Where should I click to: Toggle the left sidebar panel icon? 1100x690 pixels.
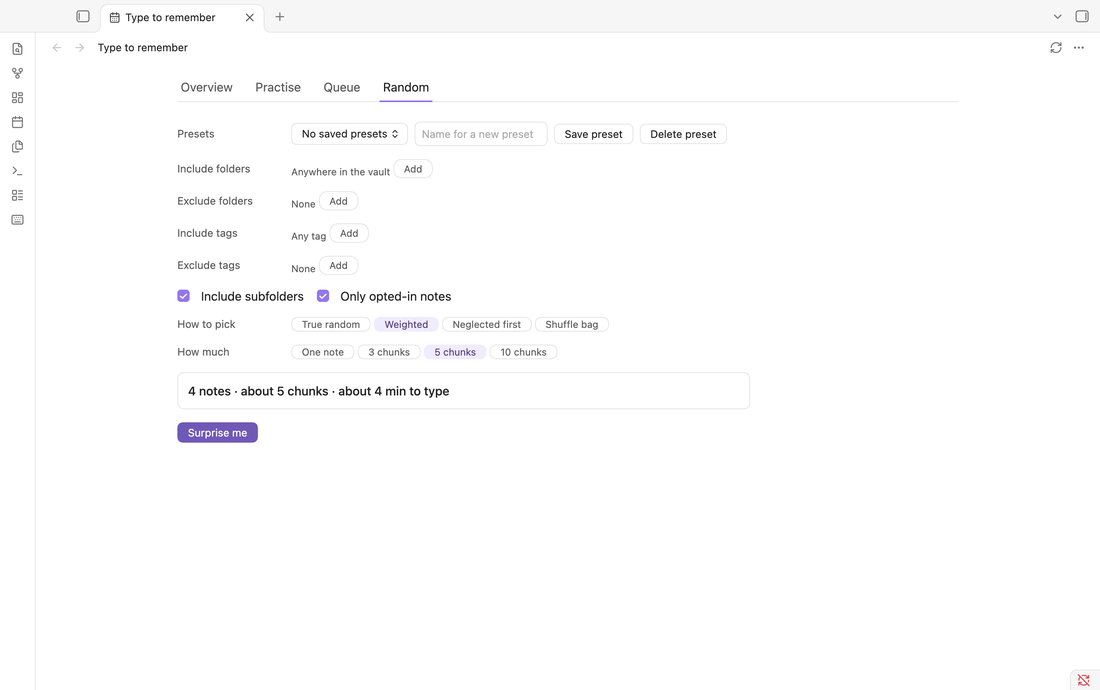(x=83, y=16)
